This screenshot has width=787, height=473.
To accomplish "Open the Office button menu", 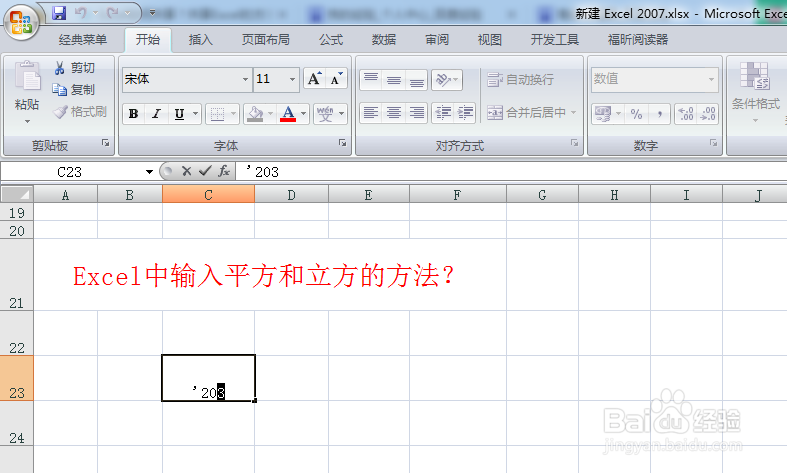I will 21,22.
